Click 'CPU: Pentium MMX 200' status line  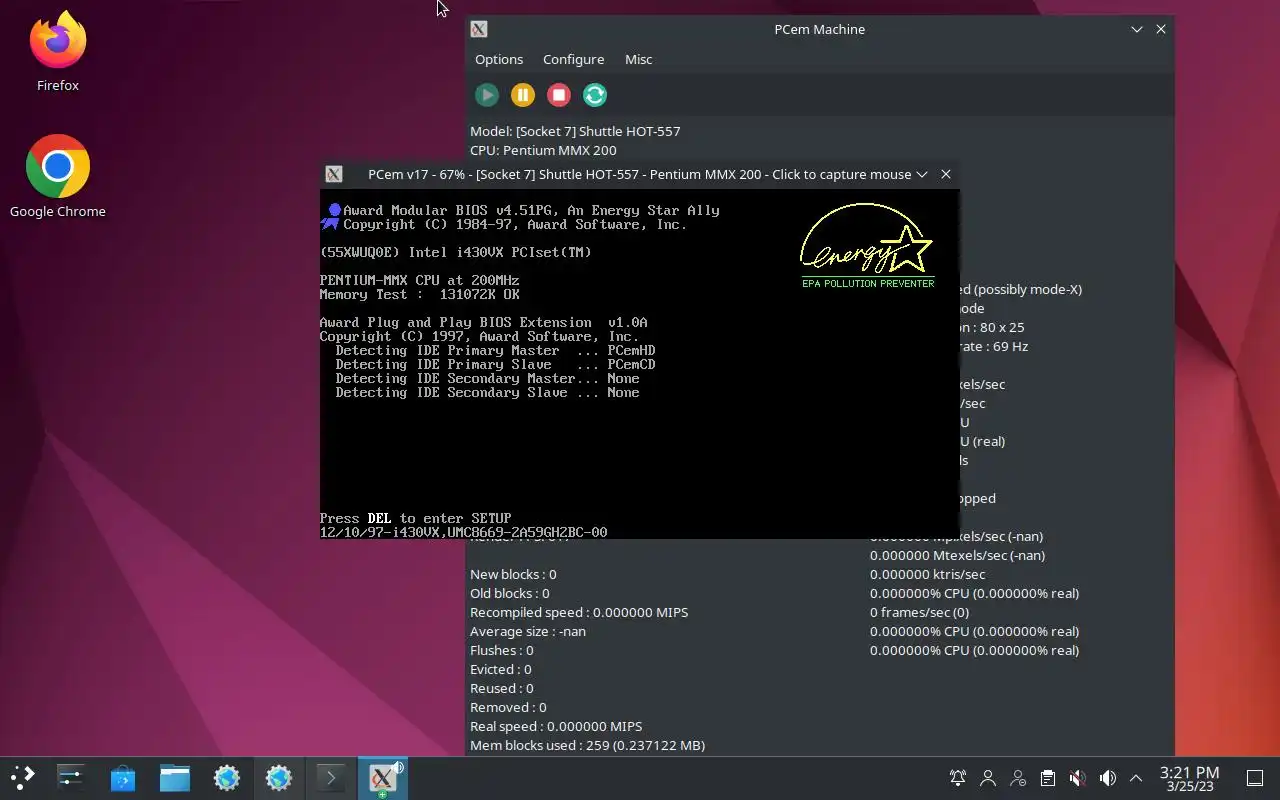click(543, 150)
